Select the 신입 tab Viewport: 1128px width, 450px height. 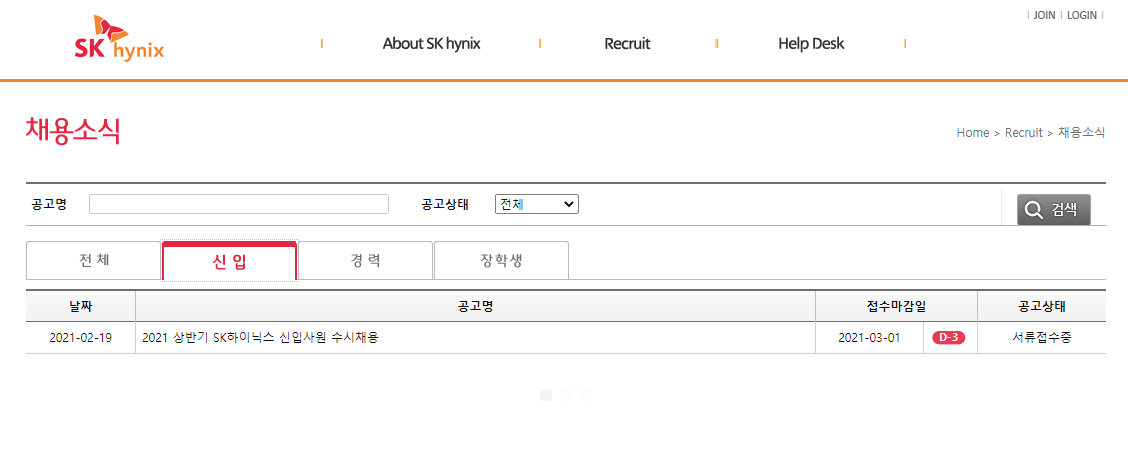pyautogui.click(x=229, y=261)
